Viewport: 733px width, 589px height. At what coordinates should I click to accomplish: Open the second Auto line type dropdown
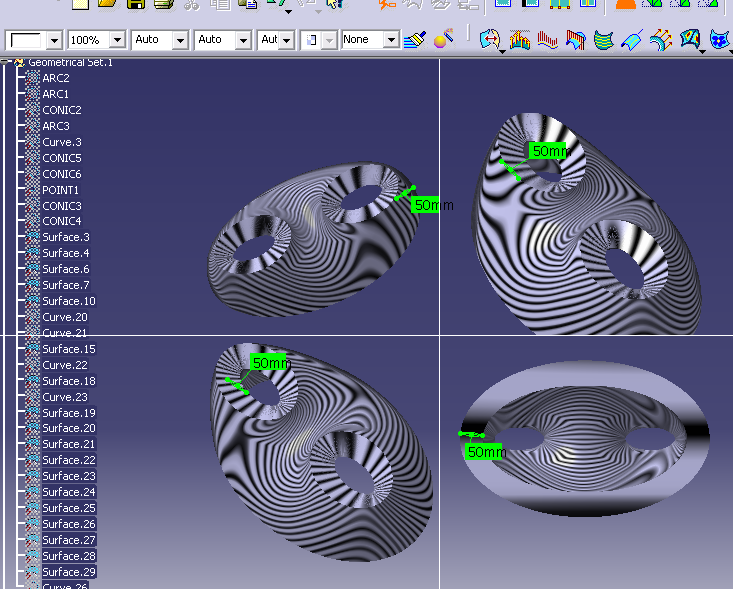(243, 40)
